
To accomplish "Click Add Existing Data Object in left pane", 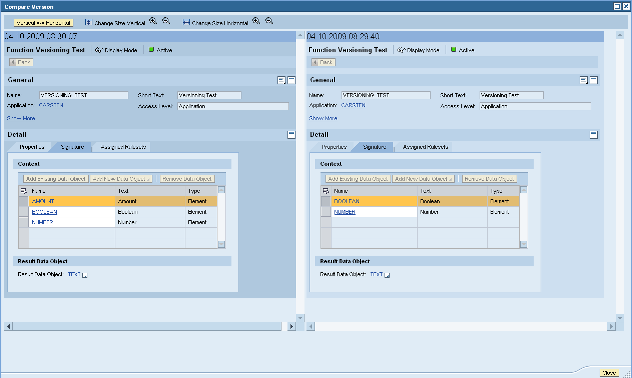I will 56,179.
